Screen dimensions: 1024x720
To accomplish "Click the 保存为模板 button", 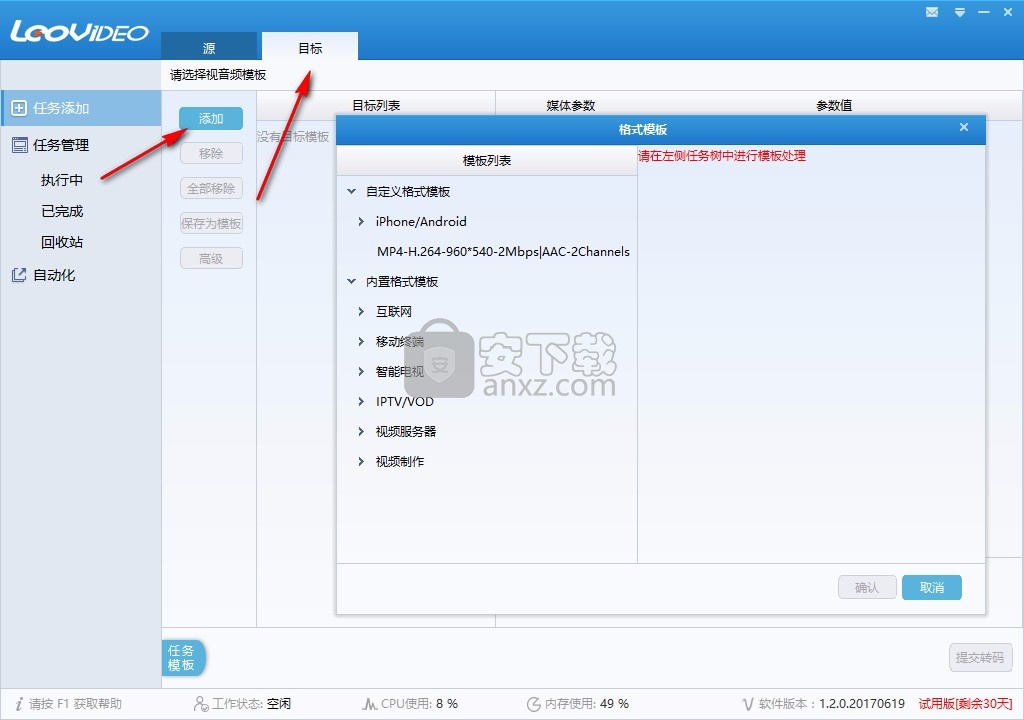I will pos(211,223).
